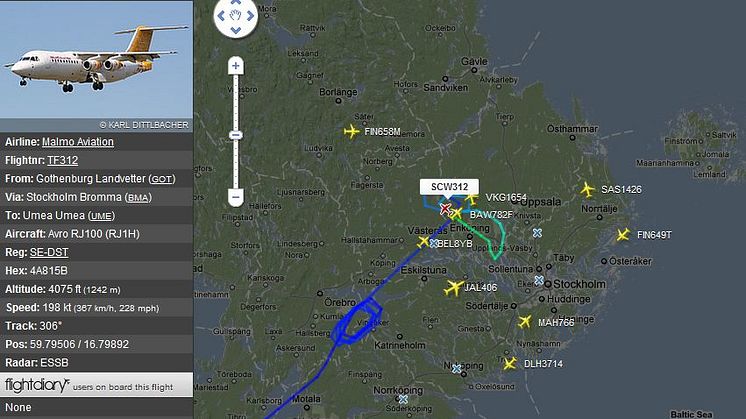Pan the map down with arrow
746x419 pixels.
click(236, 30)
